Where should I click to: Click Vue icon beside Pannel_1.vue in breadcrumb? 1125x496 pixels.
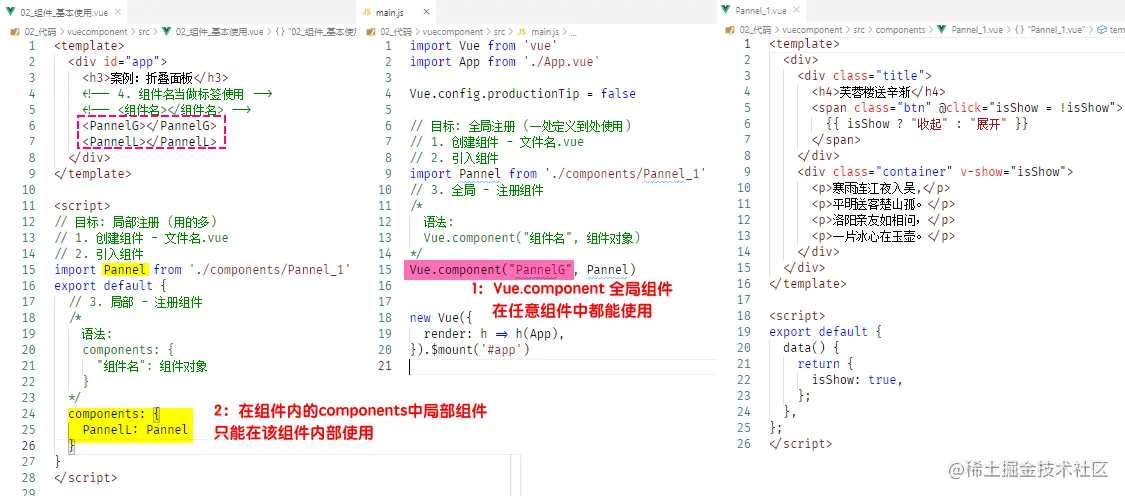coord(943,30)
